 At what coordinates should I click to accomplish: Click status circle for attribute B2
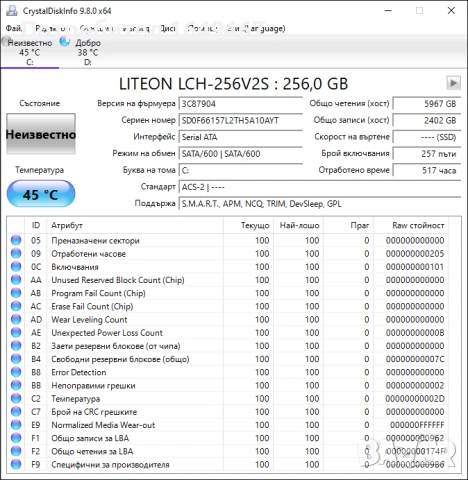(x=16, y=346)
